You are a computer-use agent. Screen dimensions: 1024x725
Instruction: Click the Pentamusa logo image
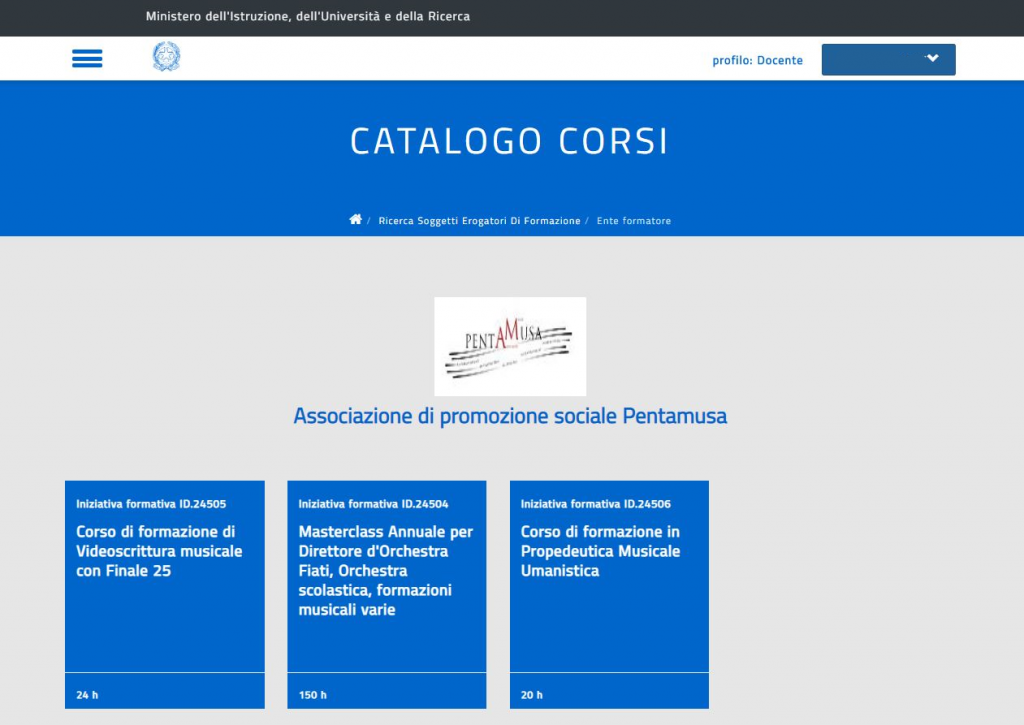510,346
